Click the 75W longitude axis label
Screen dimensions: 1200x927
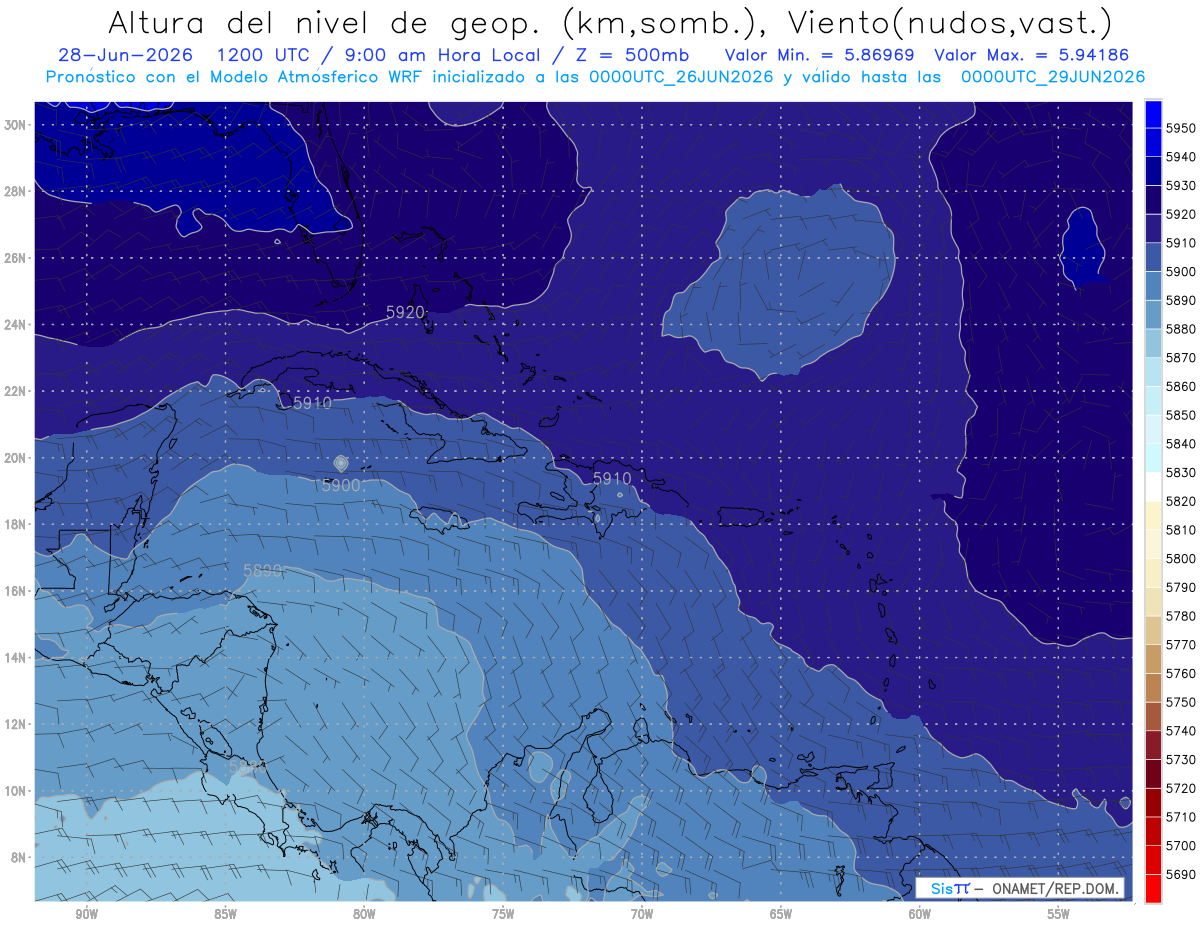(503, 915)
